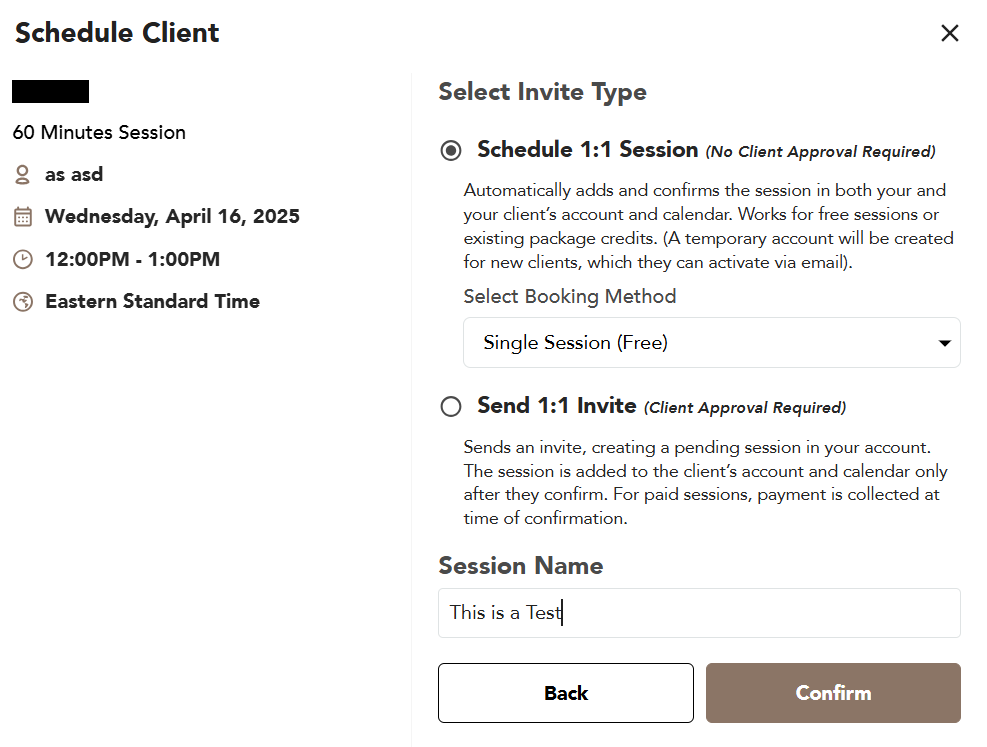Click the 'Select Booking Method' label
Screen dimensions: 987x747
(x=570, y=297)
